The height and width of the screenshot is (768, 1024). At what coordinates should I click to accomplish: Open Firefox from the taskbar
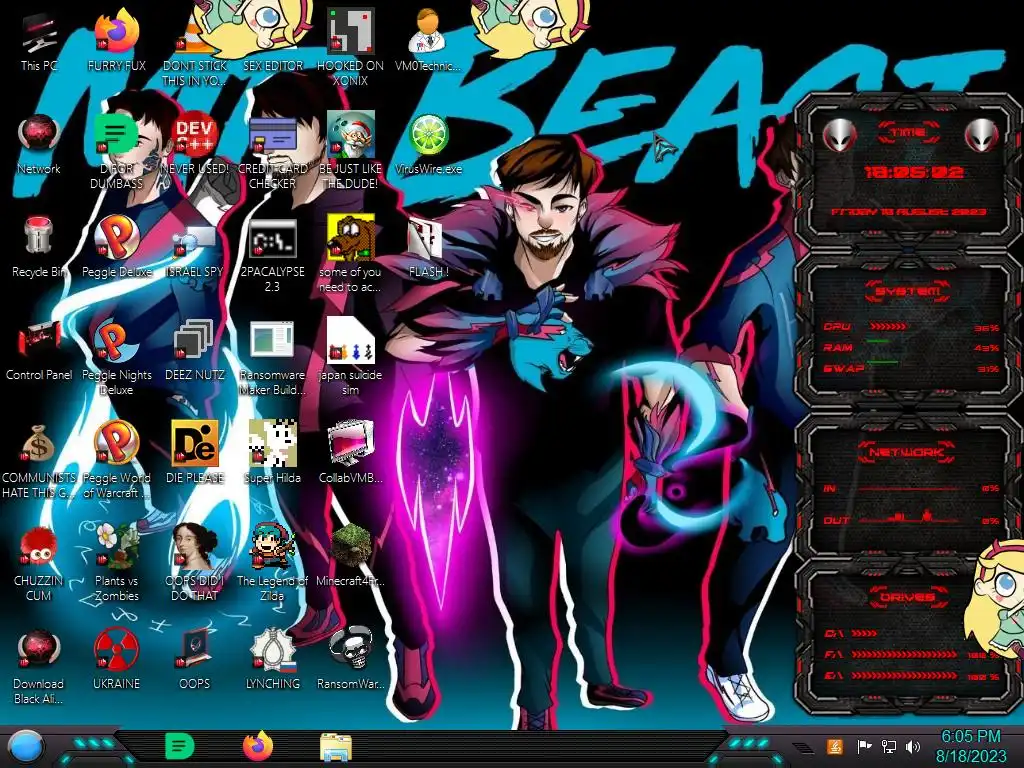pos(258,746)
